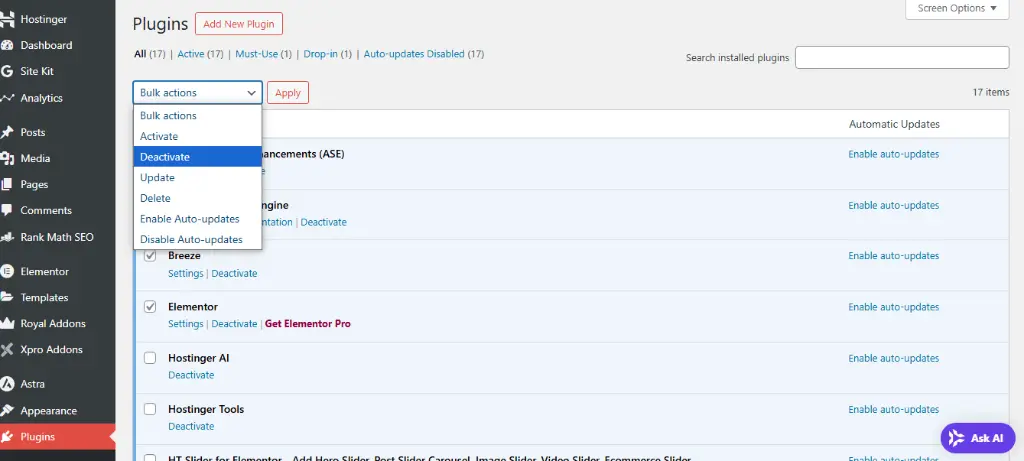Check the Hostinger Tools plugin checkbox
This screenshot has width=1024, height=461.
tap(150, 409)
